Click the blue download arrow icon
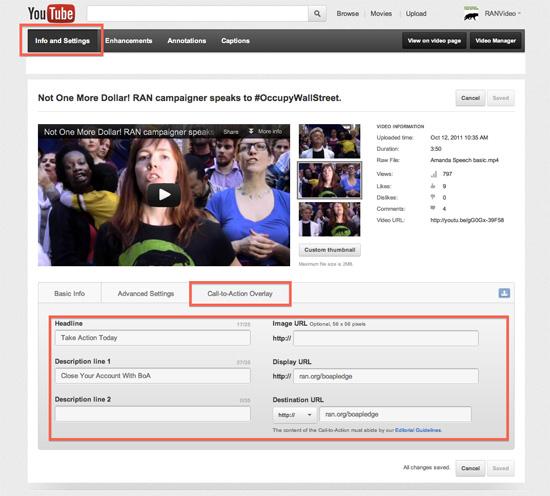The width and height of the screenshot is (550, 496). [x=504, y=293]
